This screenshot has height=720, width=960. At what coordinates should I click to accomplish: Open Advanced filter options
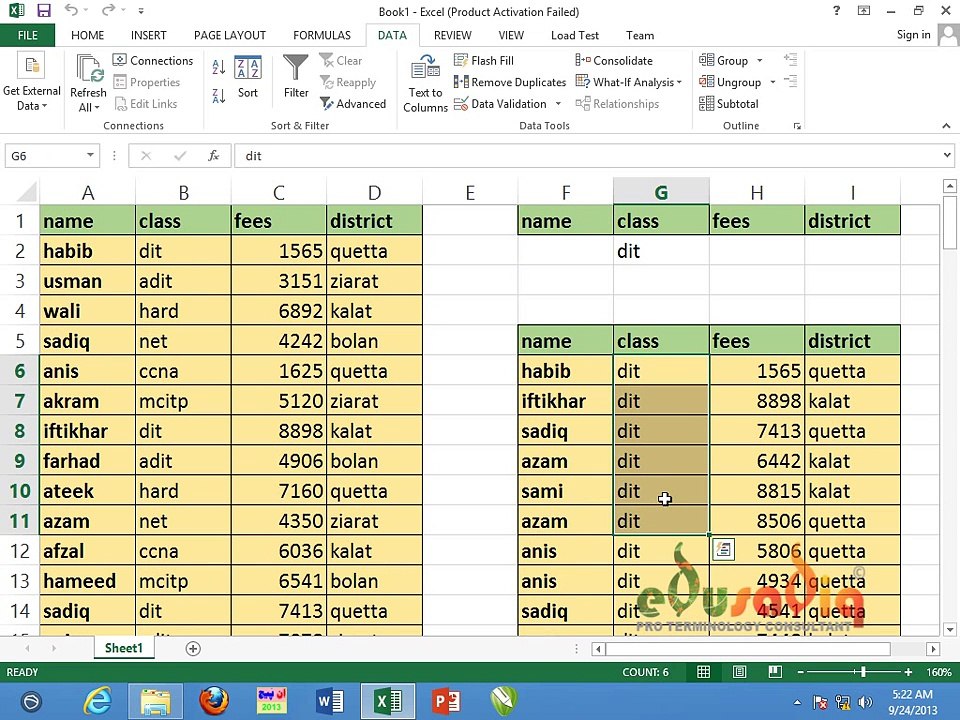coord(353,103)
